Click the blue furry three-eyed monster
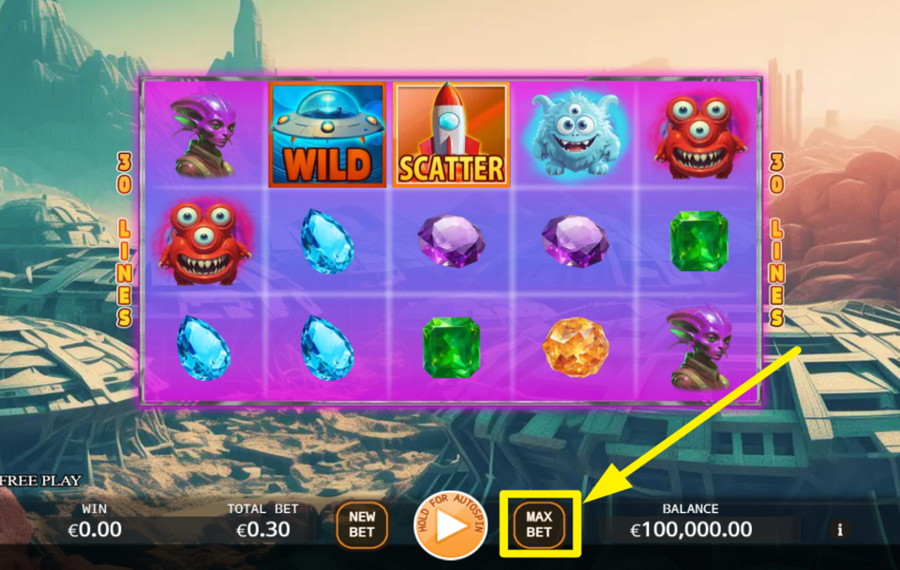The width and height of the screenshot is (900, 570). [575, 133]
